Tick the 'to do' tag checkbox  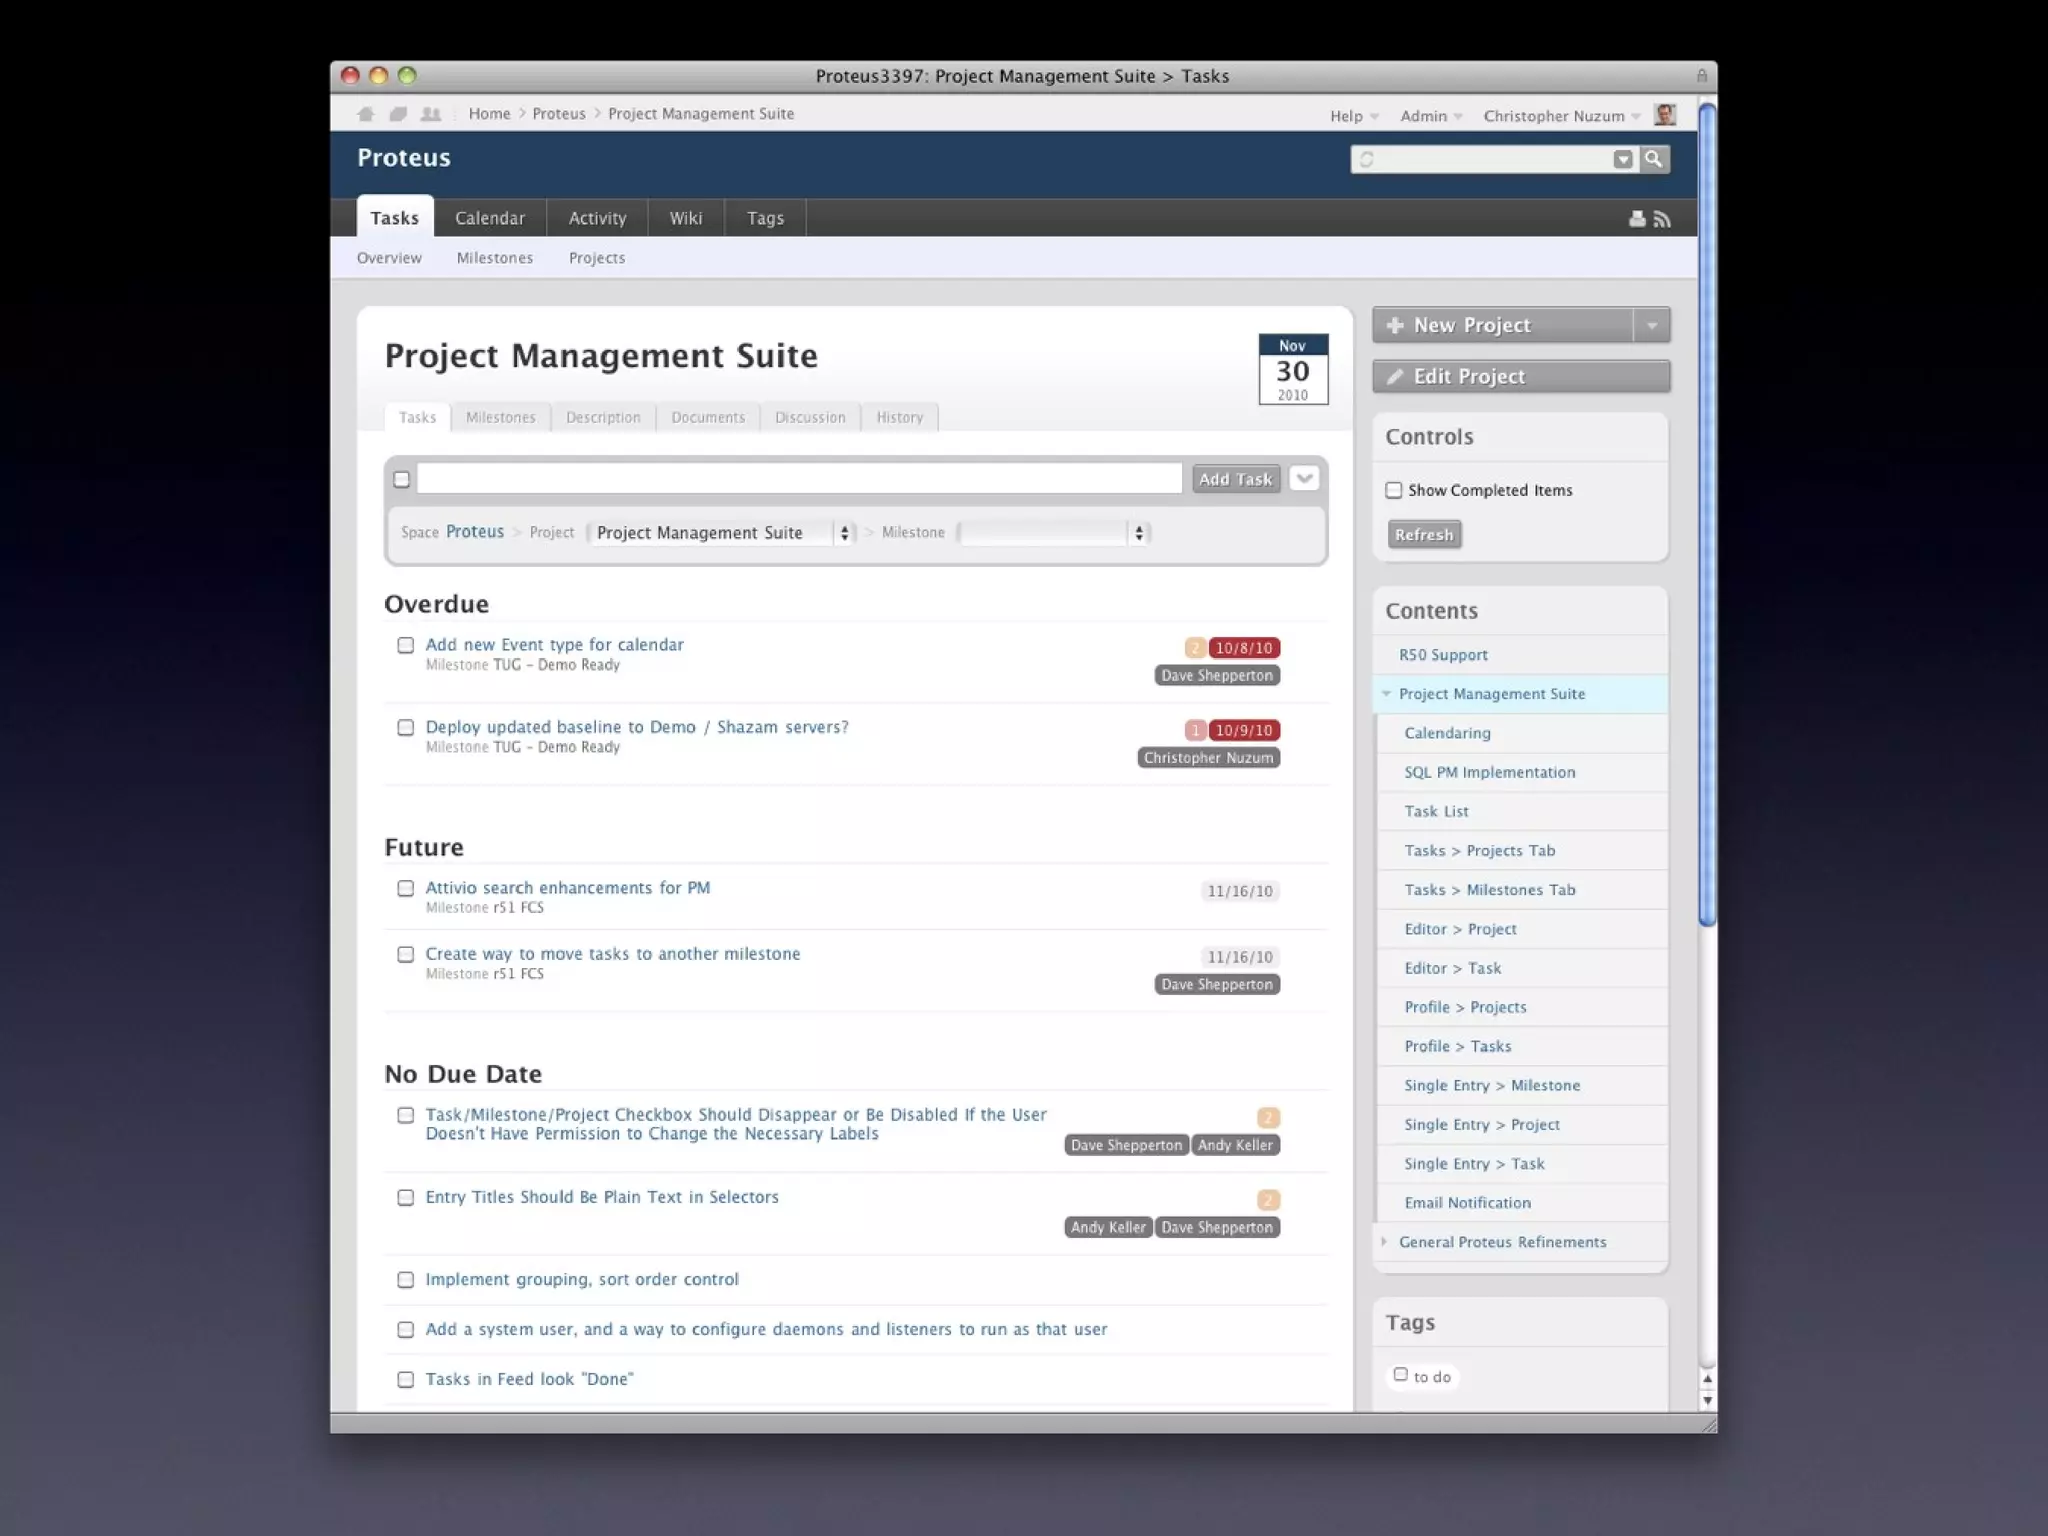pyautogui.click(x=1401, y=1375)
